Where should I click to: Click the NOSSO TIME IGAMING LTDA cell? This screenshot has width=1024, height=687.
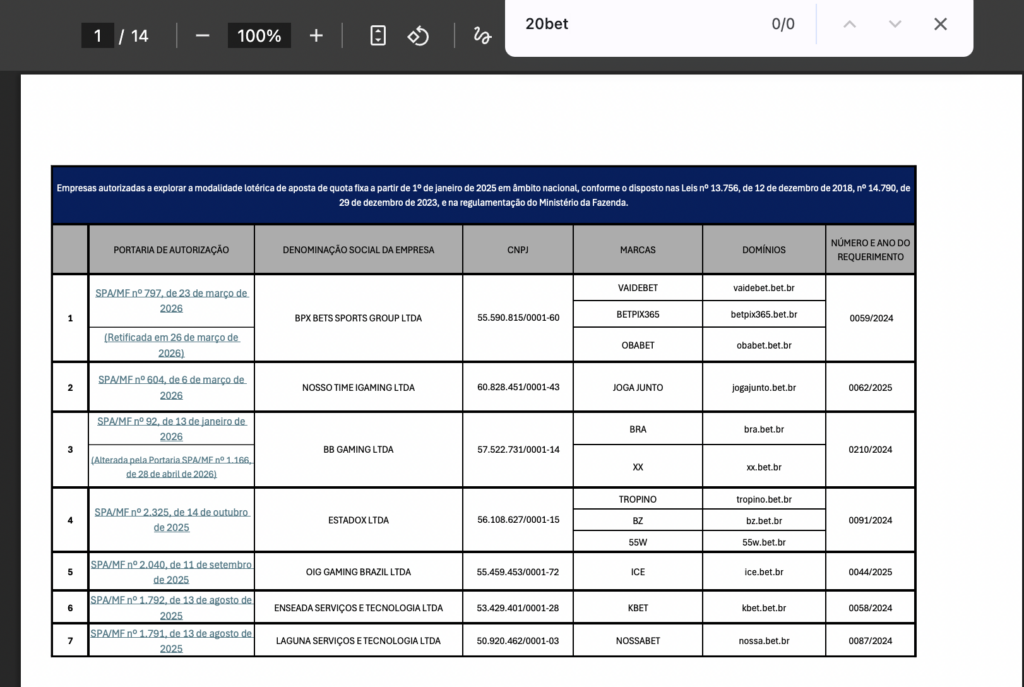(358, 387)
